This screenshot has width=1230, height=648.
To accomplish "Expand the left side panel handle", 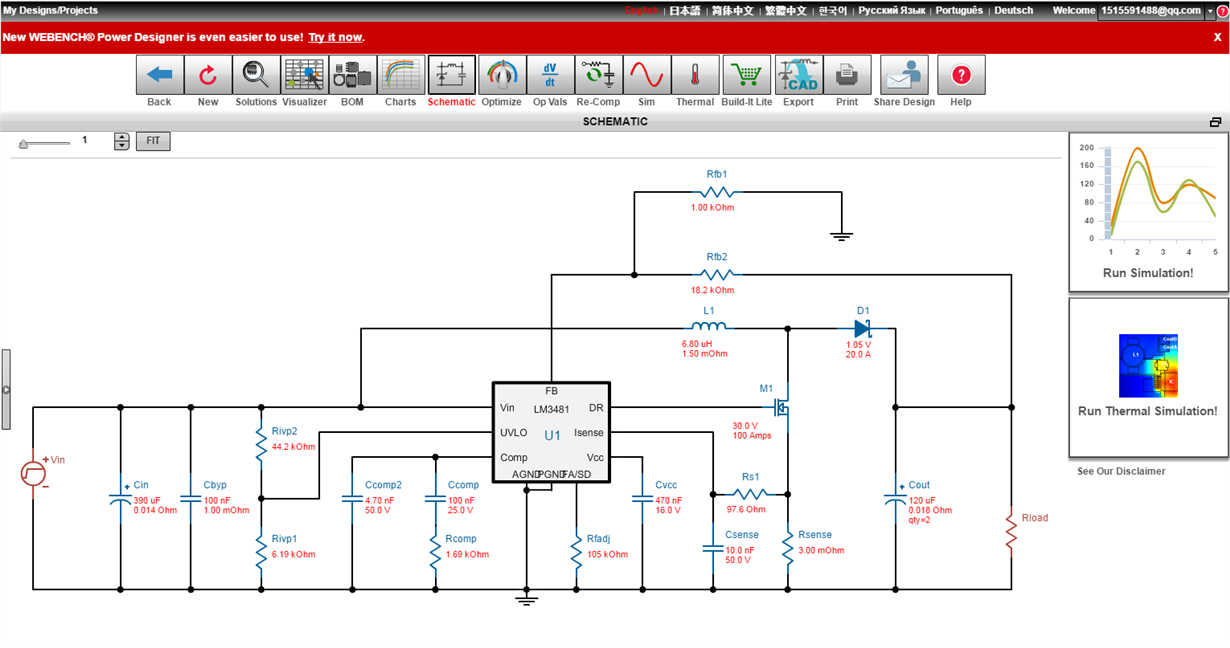I will 5,389.
